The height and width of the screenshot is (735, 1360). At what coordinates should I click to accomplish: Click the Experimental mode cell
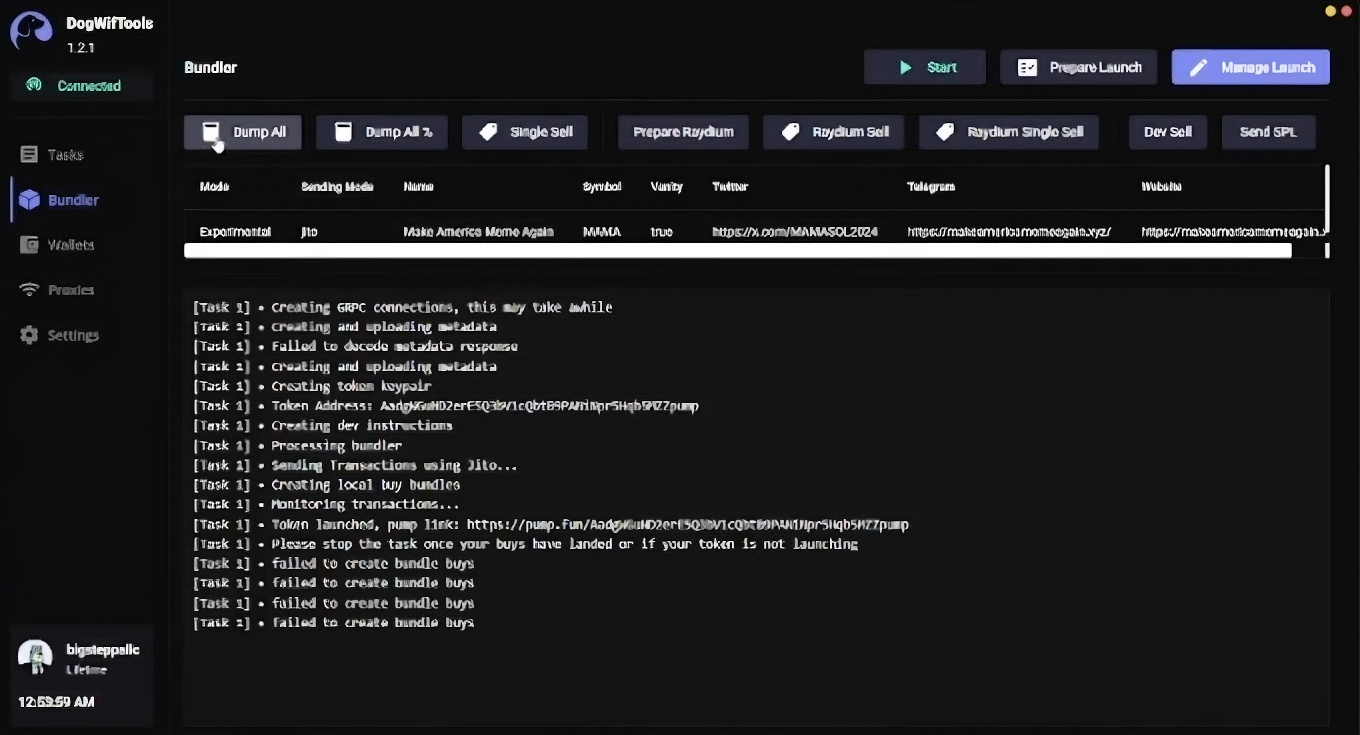tap(235, 231)
